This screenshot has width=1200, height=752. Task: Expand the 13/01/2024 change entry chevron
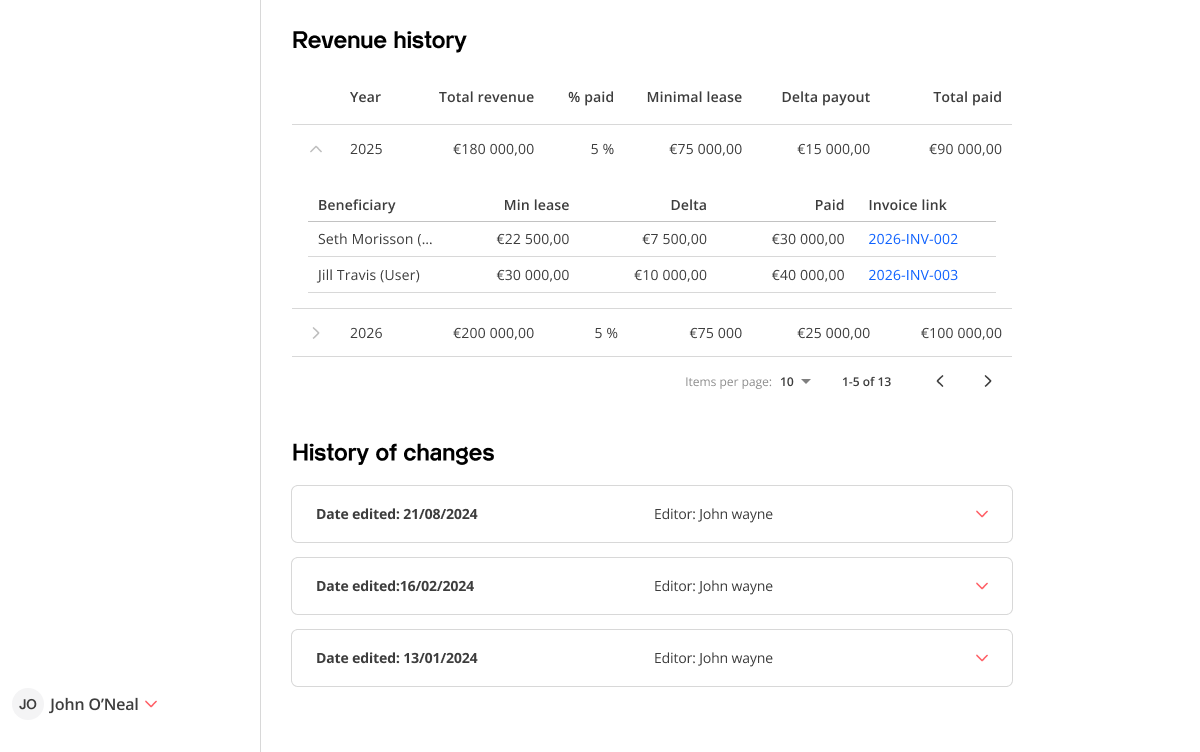coord(981,658)
